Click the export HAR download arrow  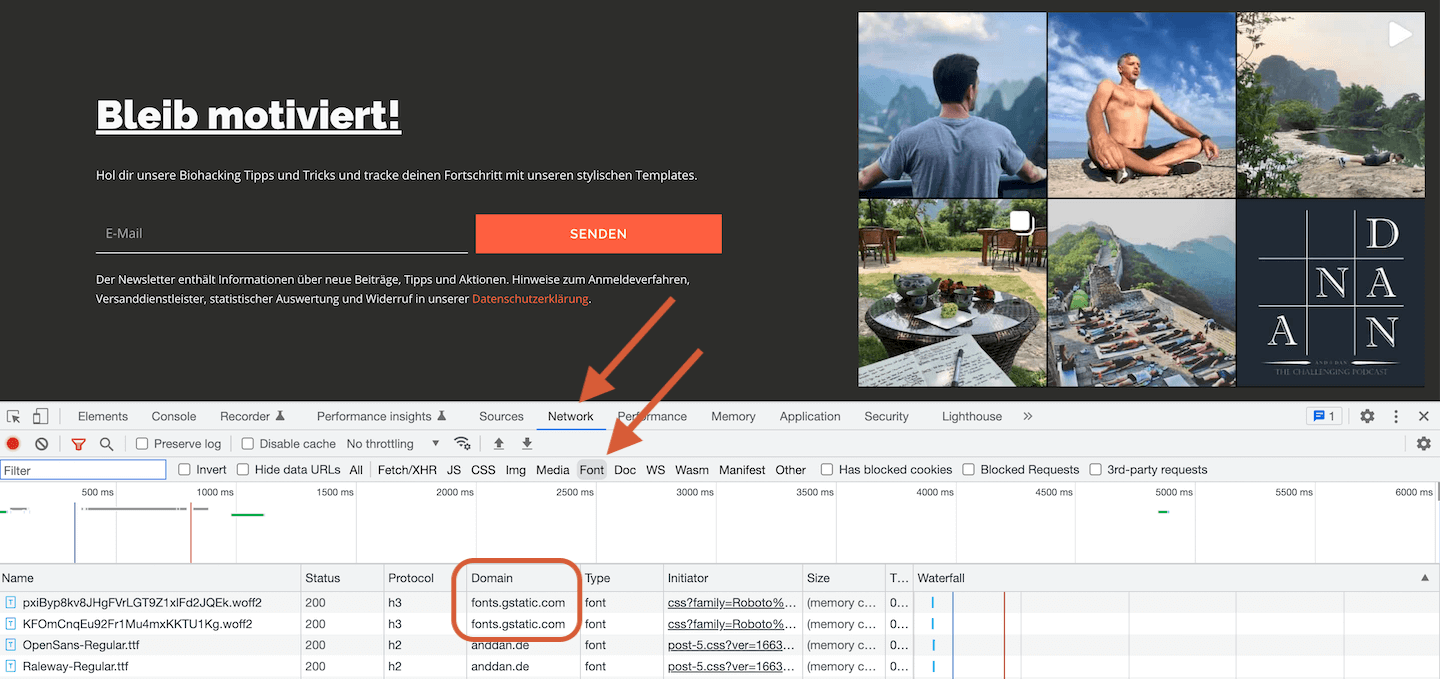coord(527,444)
